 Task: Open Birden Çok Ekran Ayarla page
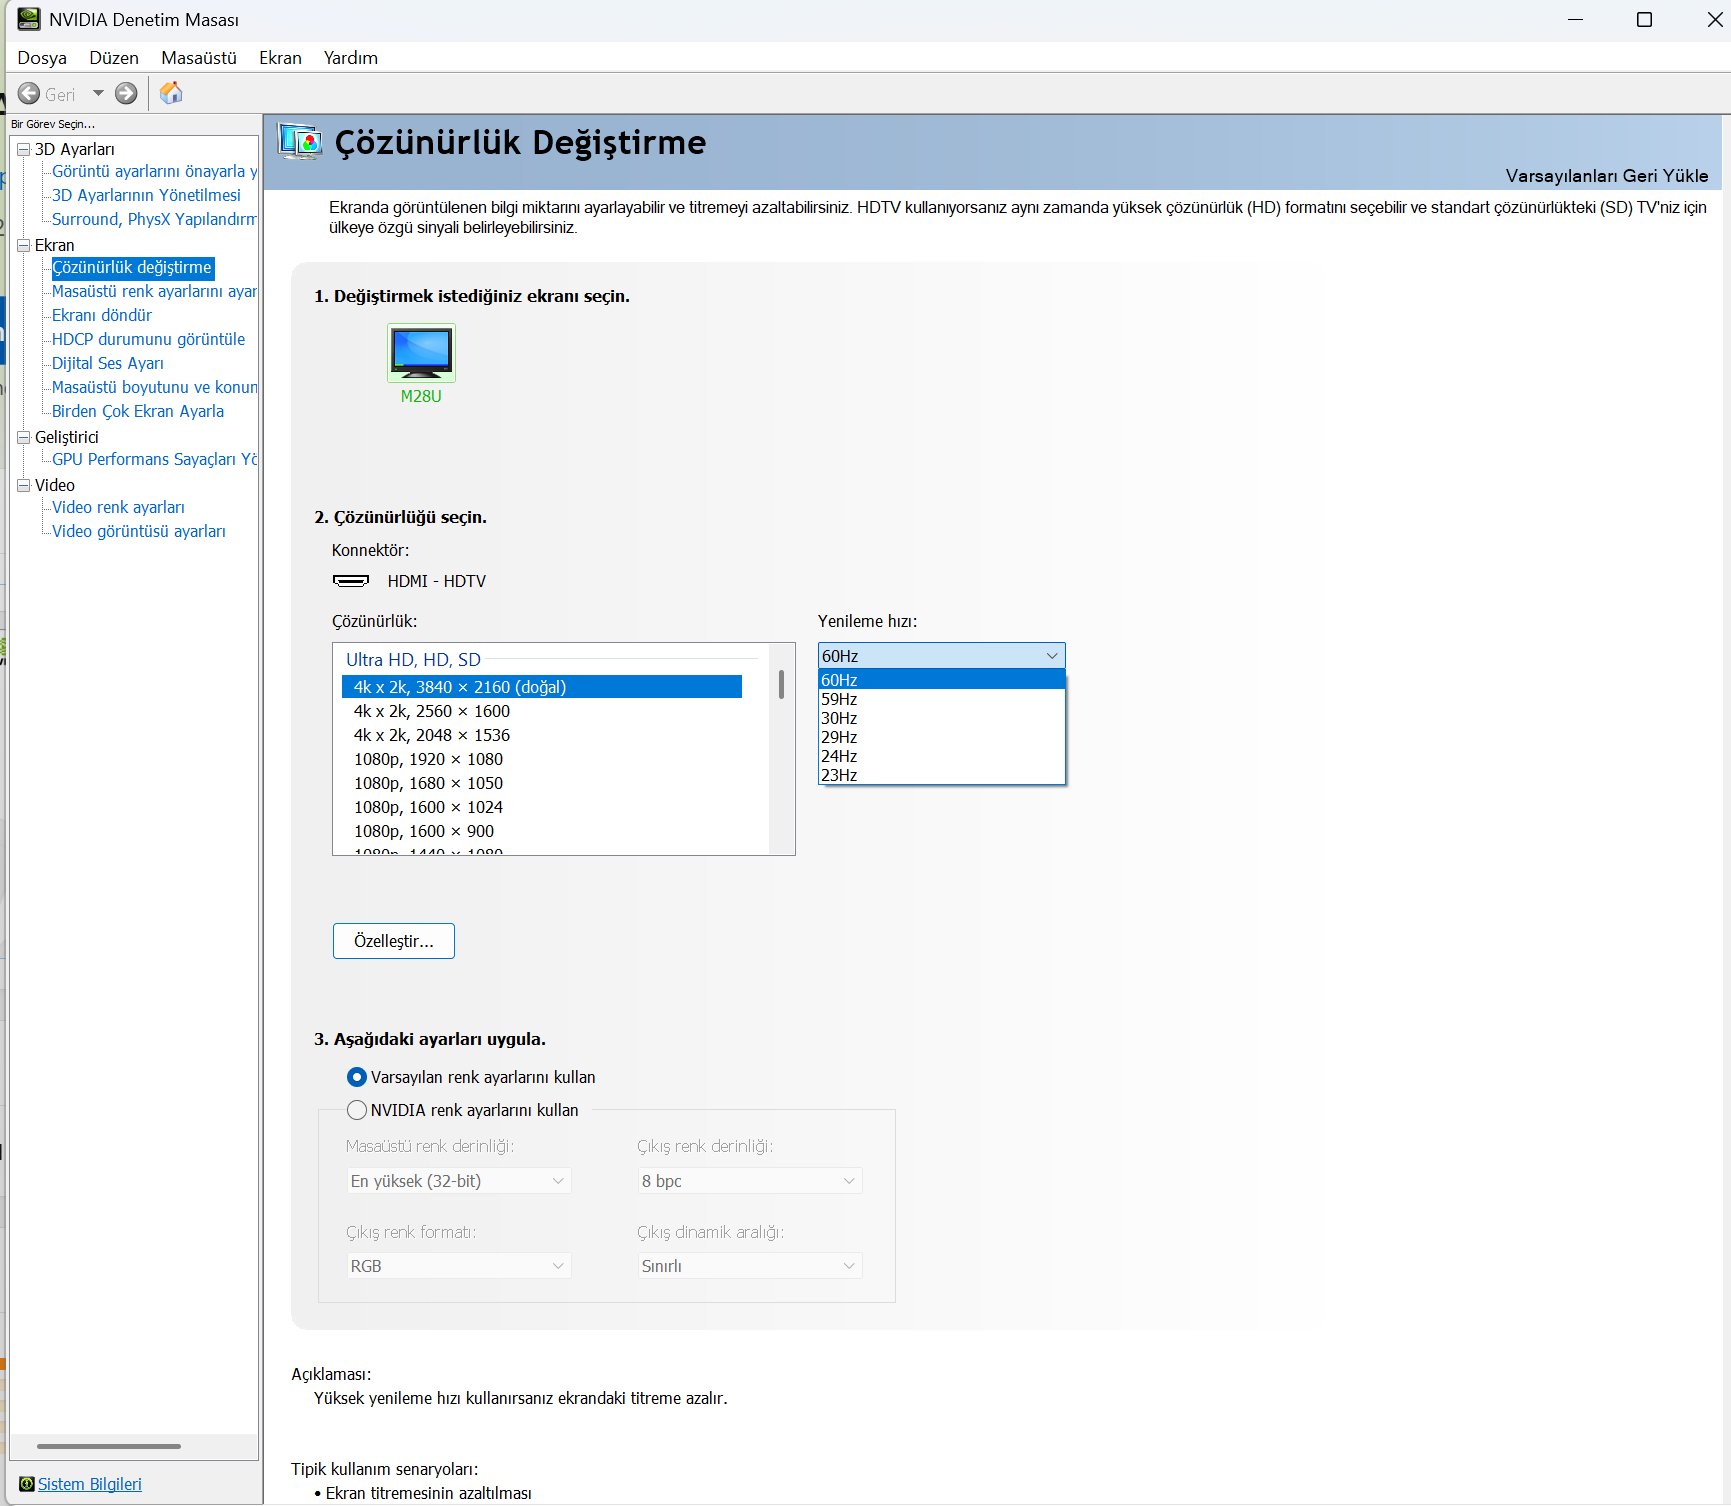(138, 412)
